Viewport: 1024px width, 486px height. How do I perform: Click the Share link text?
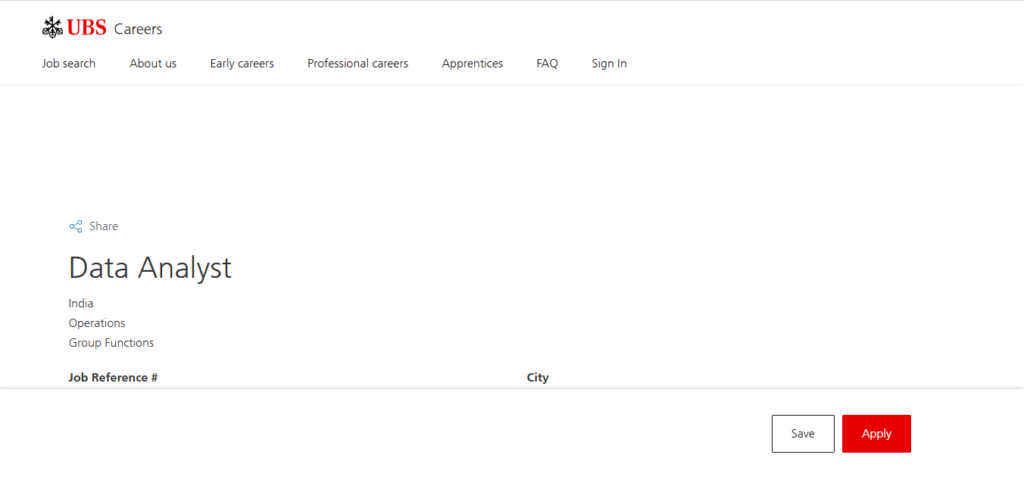104,227
